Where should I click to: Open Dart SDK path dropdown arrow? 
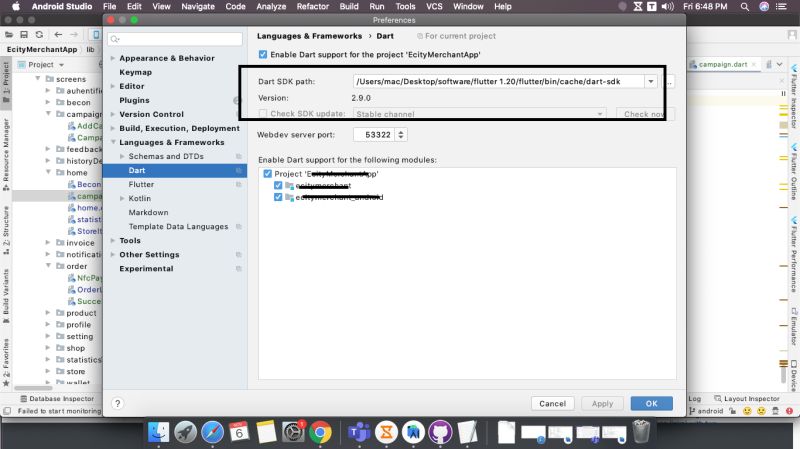(651, 82)
